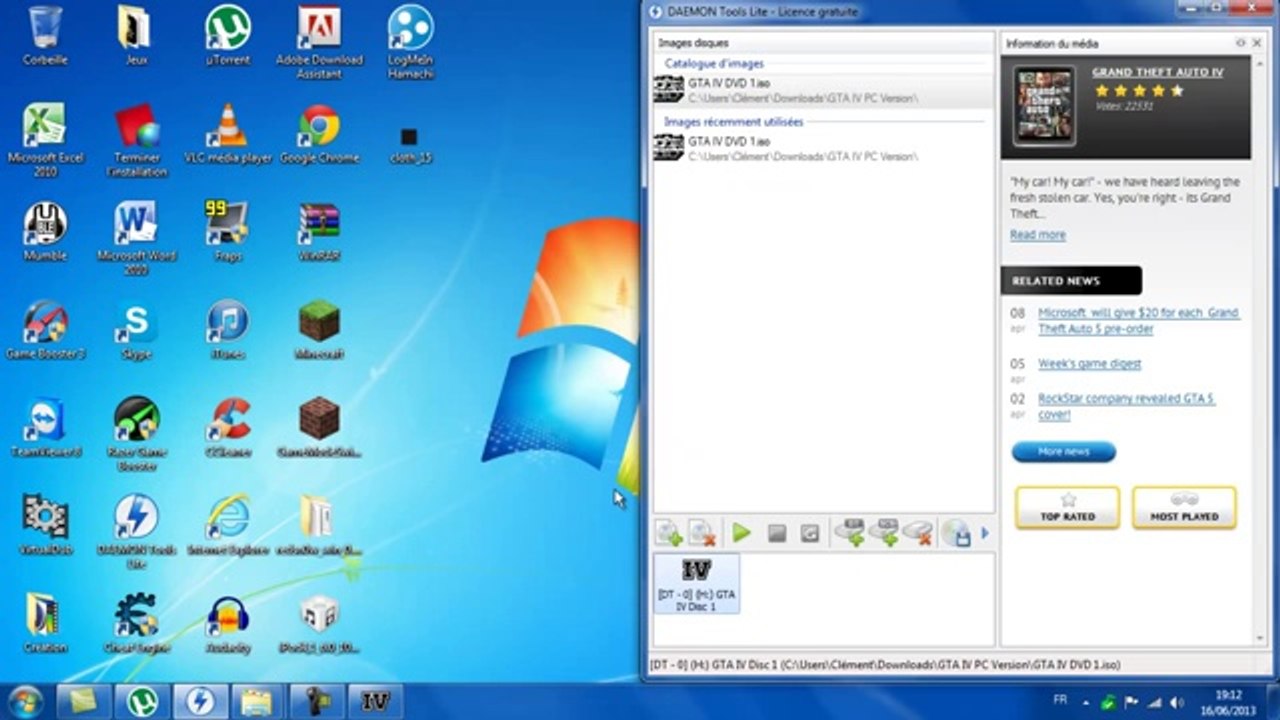Image resolution: width=1280 pixels, height=720 pixels.
Task: Launch Minecraft from the desktop
Action: pyautogui.click(x=319, y=329)
